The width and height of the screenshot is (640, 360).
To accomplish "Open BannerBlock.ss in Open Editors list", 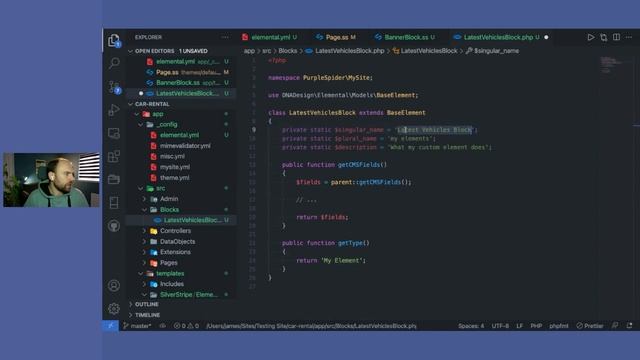I will point(182,83).
